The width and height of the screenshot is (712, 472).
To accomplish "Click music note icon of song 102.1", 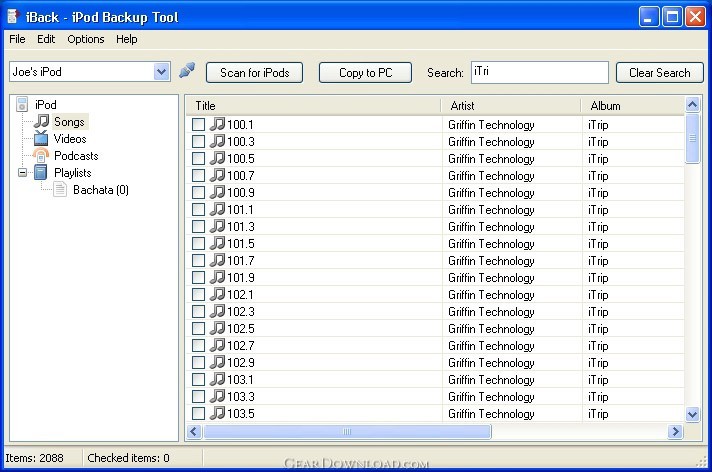I will (218, 294).
